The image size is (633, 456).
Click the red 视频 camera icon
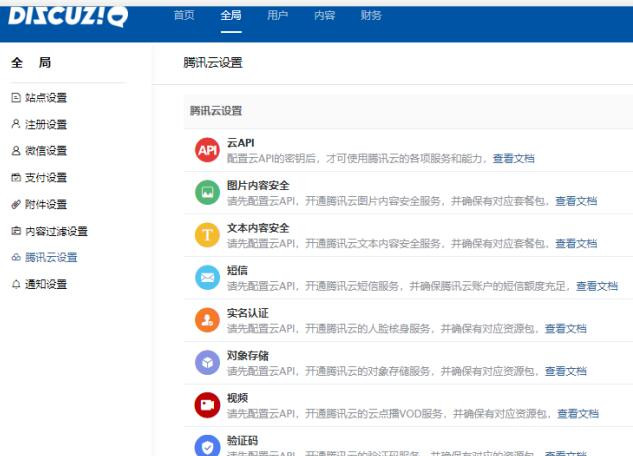207,405
